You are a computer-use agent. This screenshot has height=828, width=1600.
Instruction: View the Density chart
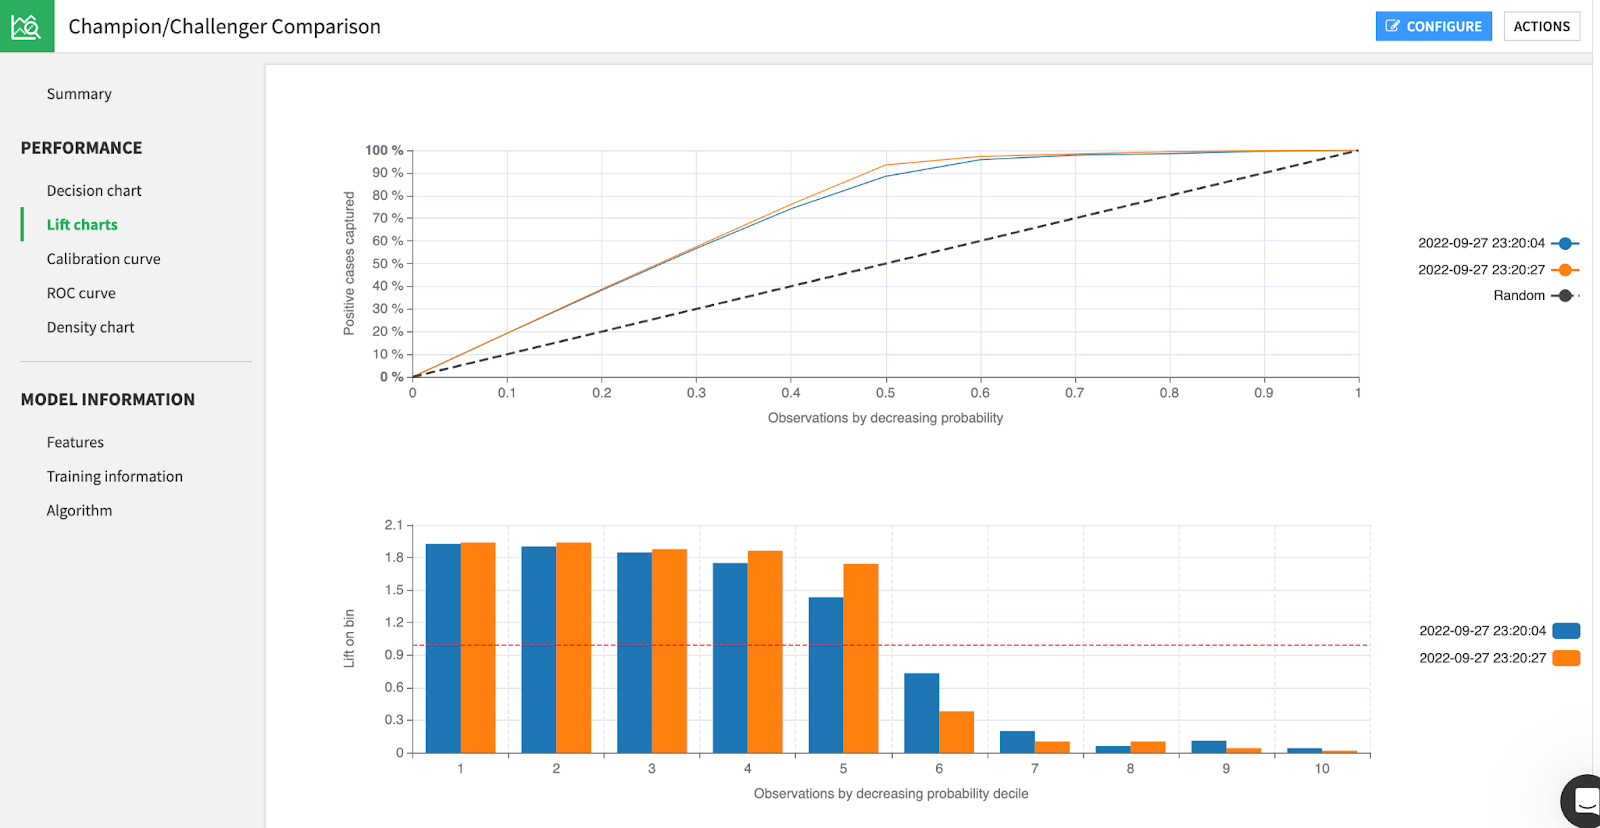(x=90, y=327)
